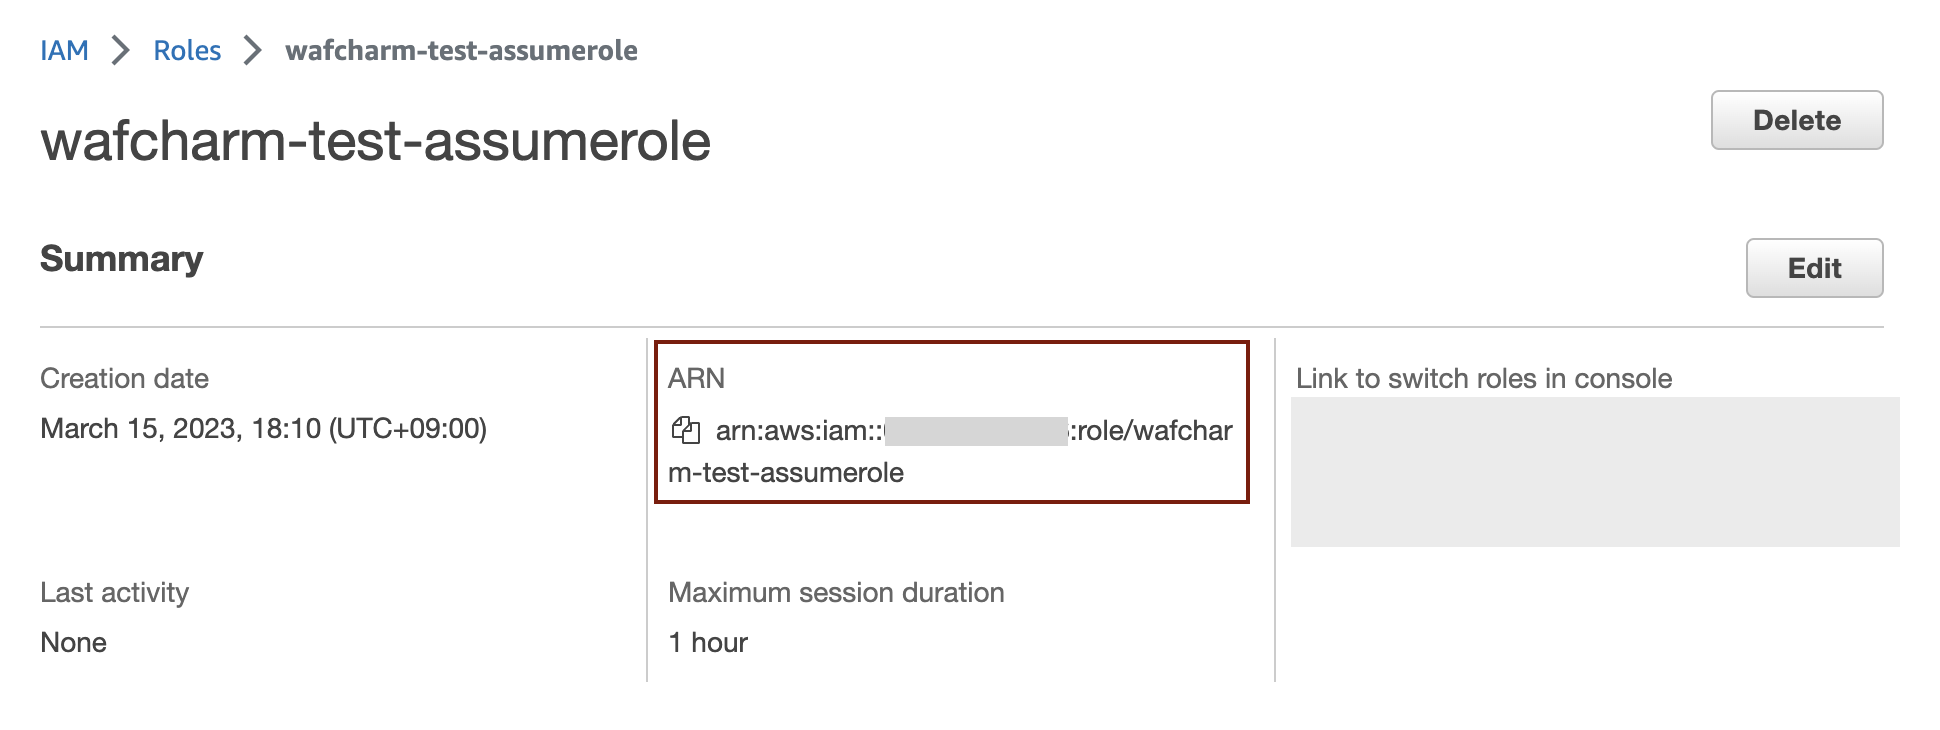The height and width of the screenshot is (730, 1940).
Task: Click the Summary section heading
Action: (121, 259)
